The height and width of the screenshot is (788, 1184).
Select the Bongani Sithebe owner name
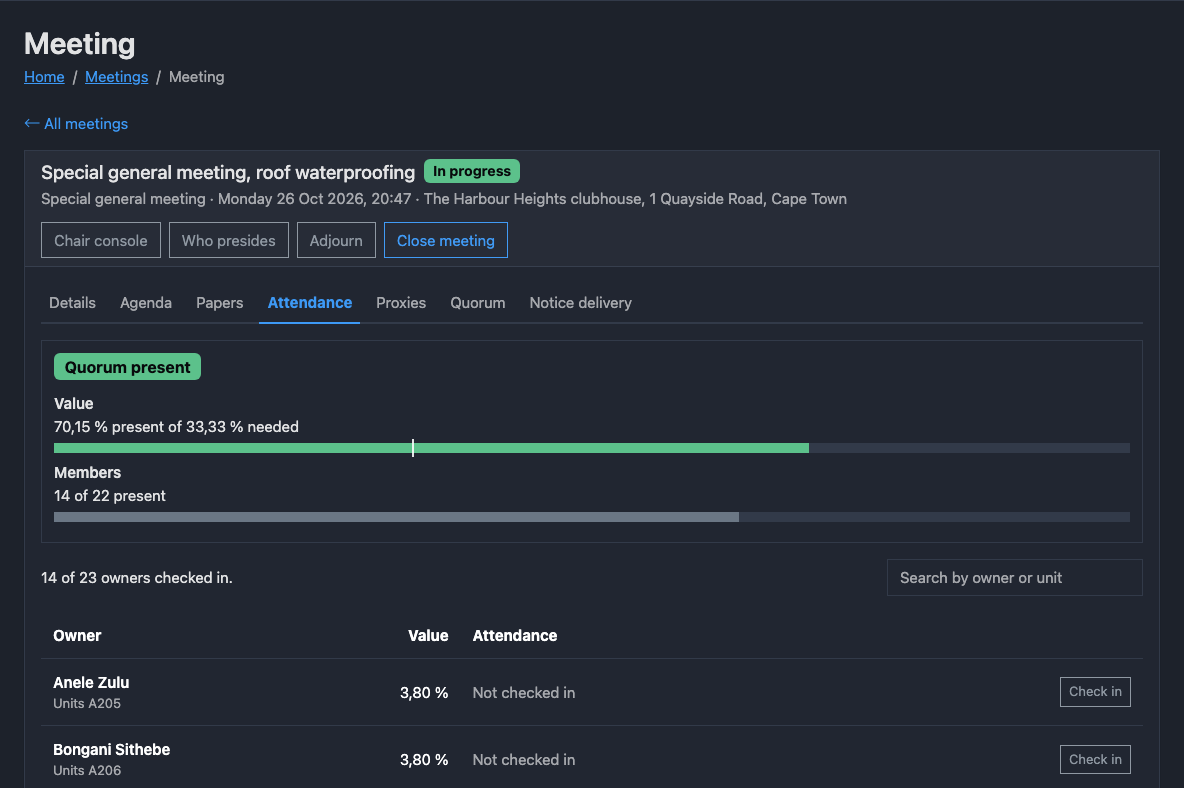click(x=112, y=750)
